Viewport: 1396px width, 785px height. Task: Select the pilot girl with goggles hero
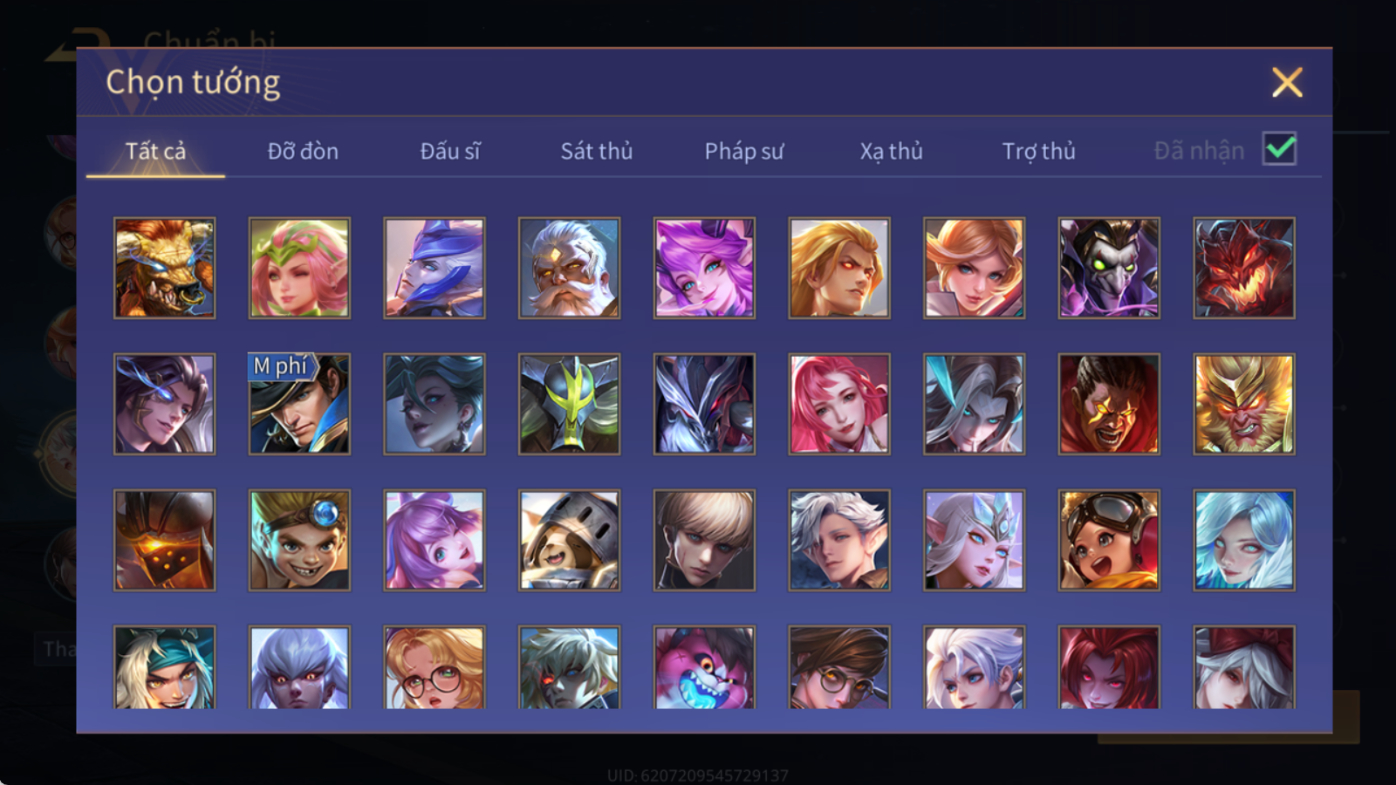point(1109,540)
